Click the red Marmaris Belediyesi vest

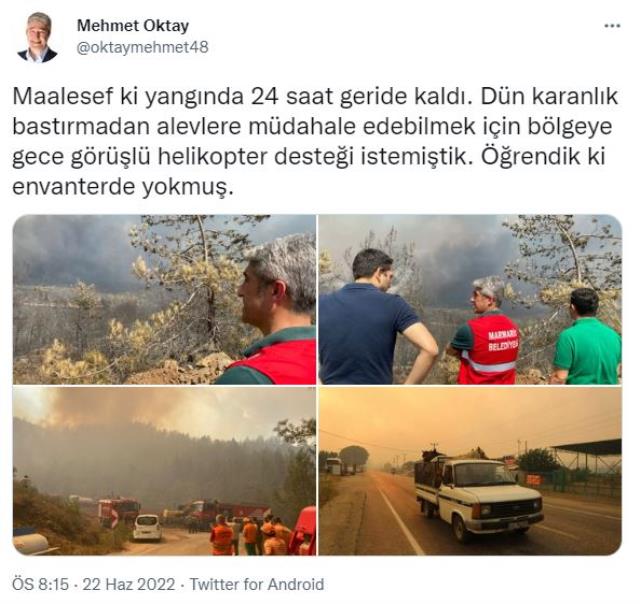point(489,349)
